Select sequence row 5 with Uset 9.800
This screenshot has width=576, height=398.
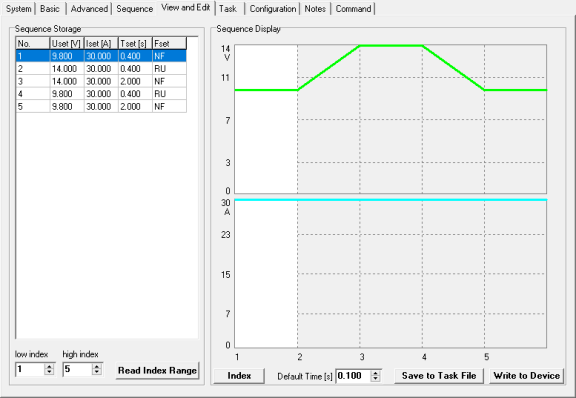(x=101, y=107)
